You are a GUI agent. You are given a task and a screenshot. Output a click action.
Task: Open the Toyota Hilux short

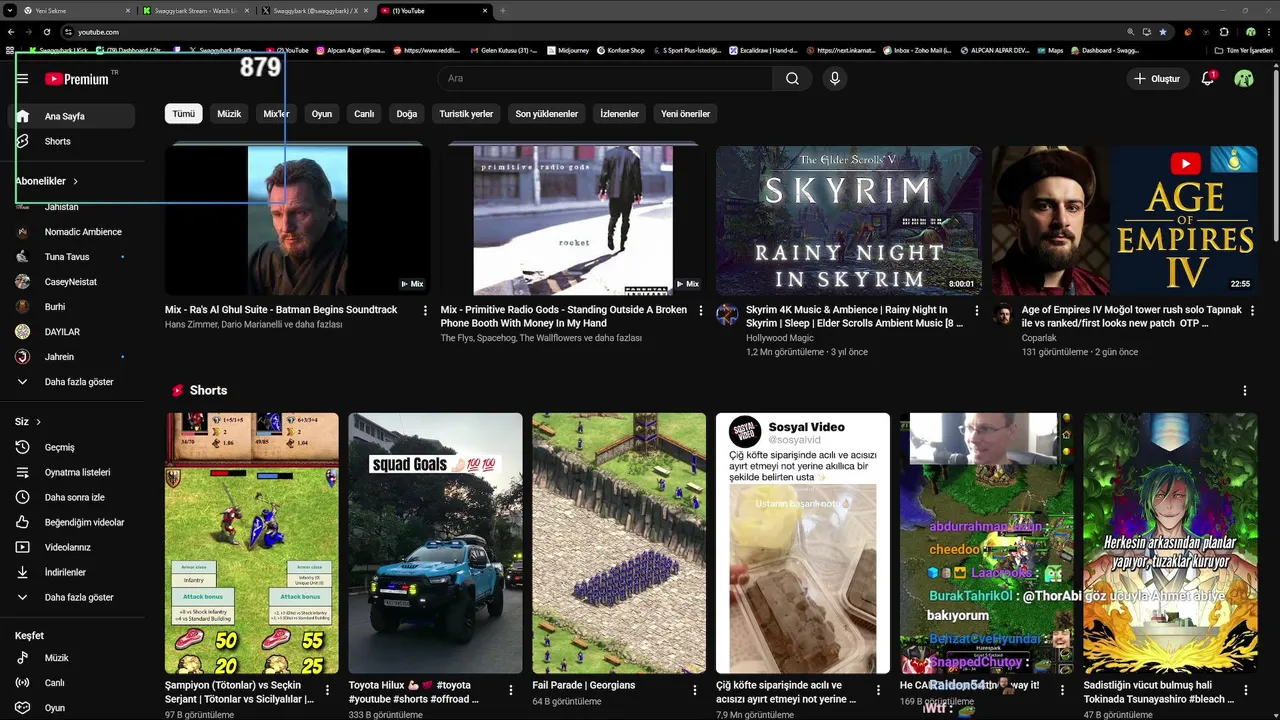pos(435,543)
